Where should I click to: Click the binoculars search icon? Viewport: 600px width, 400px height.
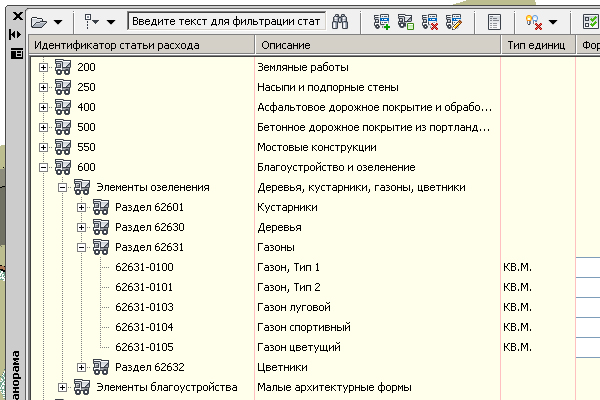click(340, 22)
